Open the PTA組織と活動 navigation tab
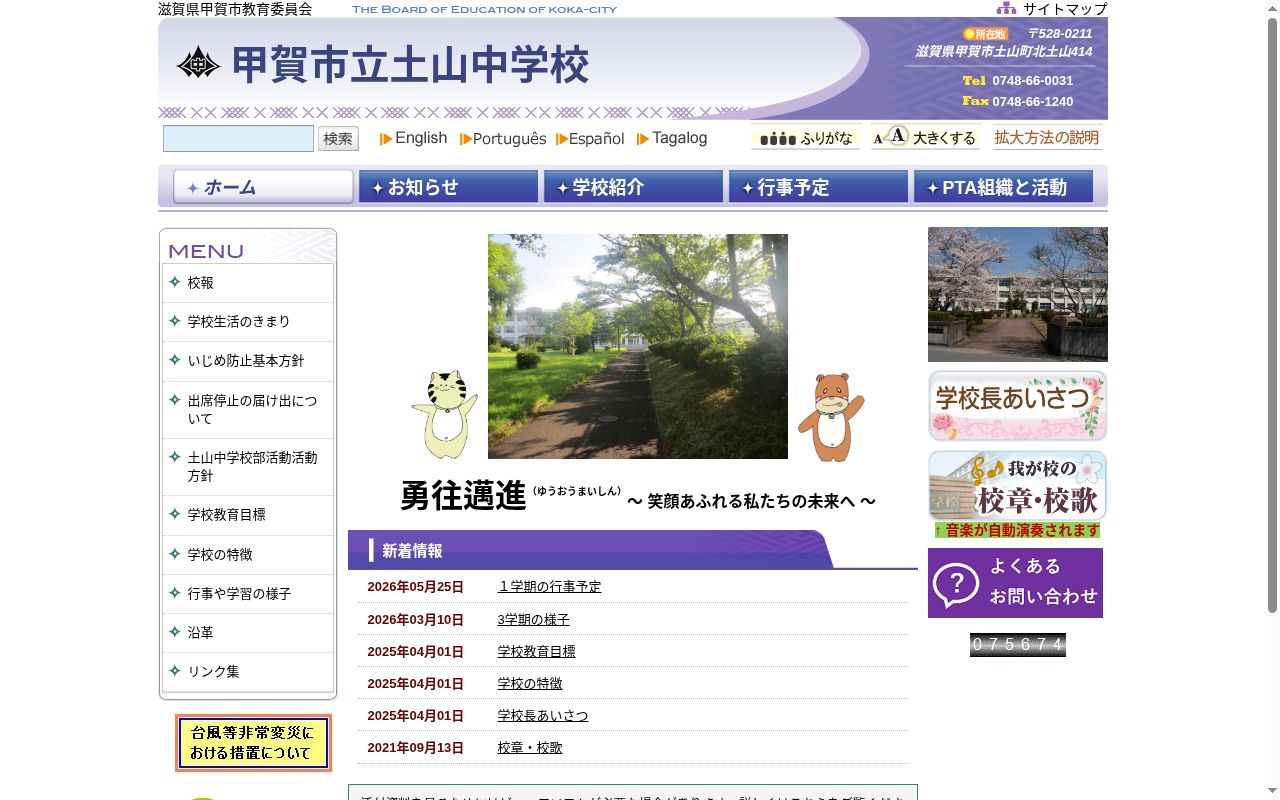Screen dimensions: 1280x800 coord(1003,187)
